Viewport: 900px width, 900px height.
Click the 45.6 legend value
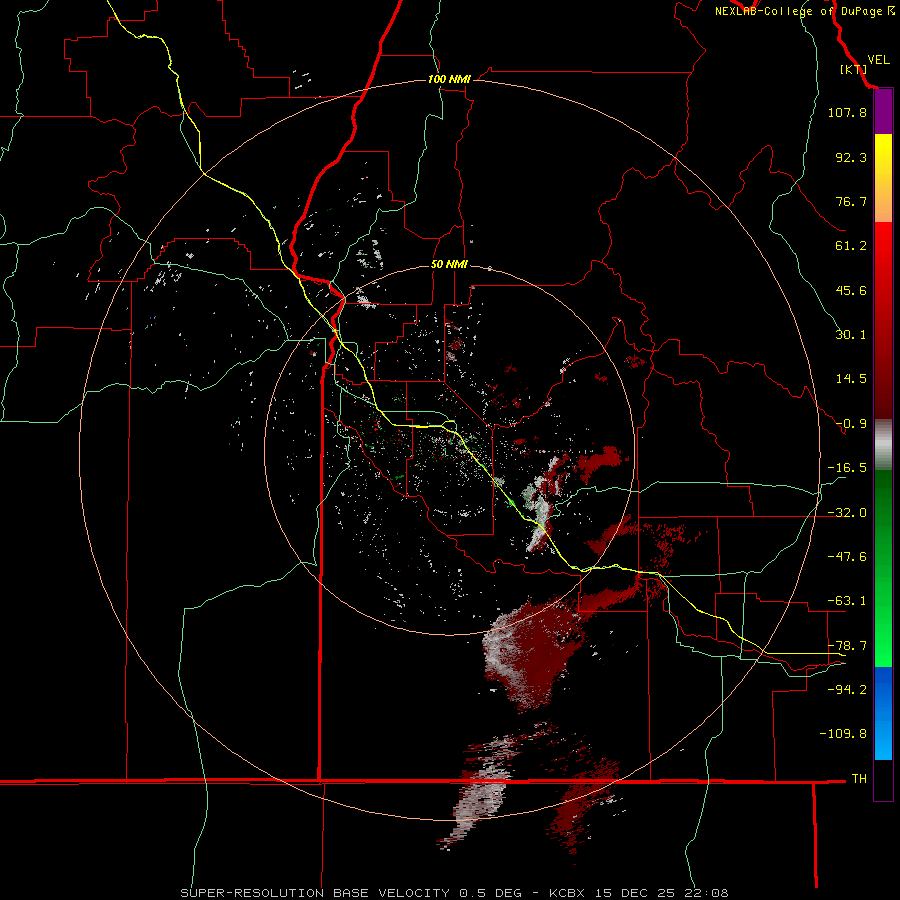pos(851,290)
